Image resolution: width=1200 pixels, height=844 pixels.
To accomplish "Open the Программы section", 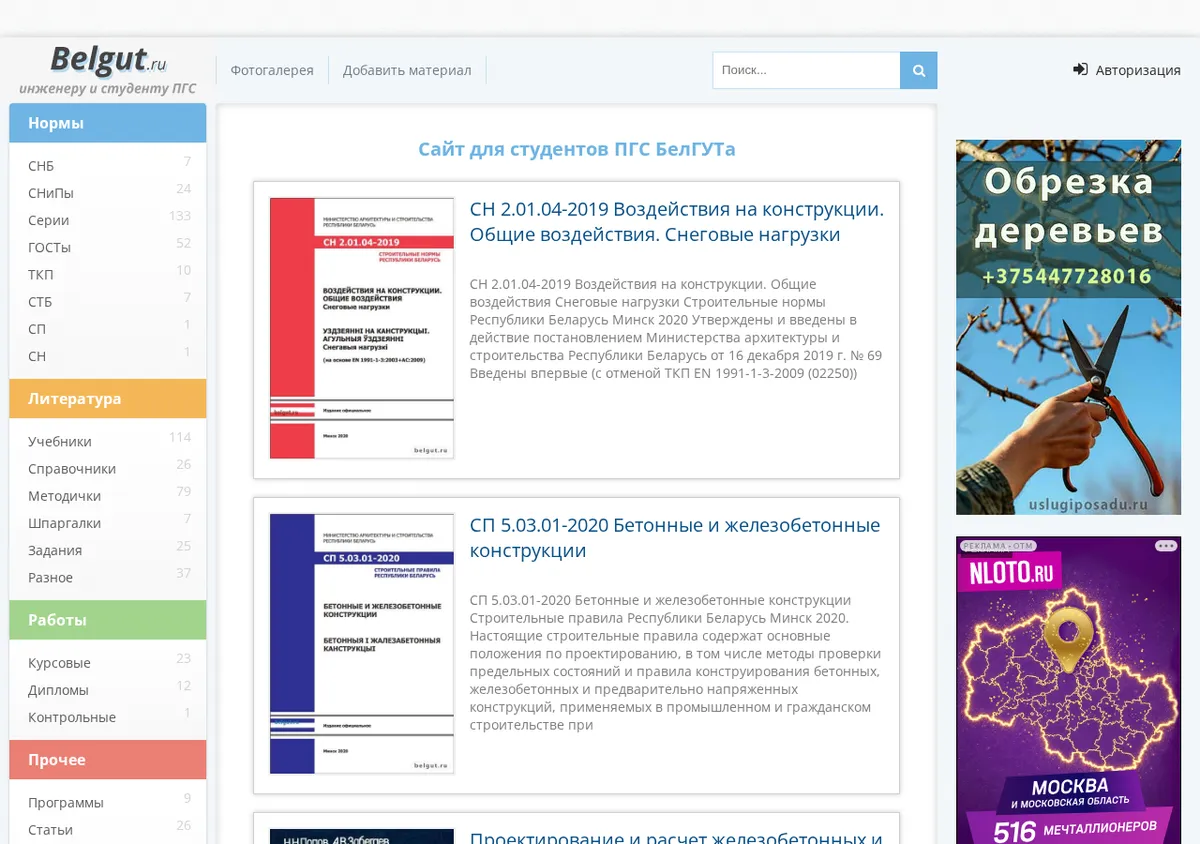I will (66, 803).
